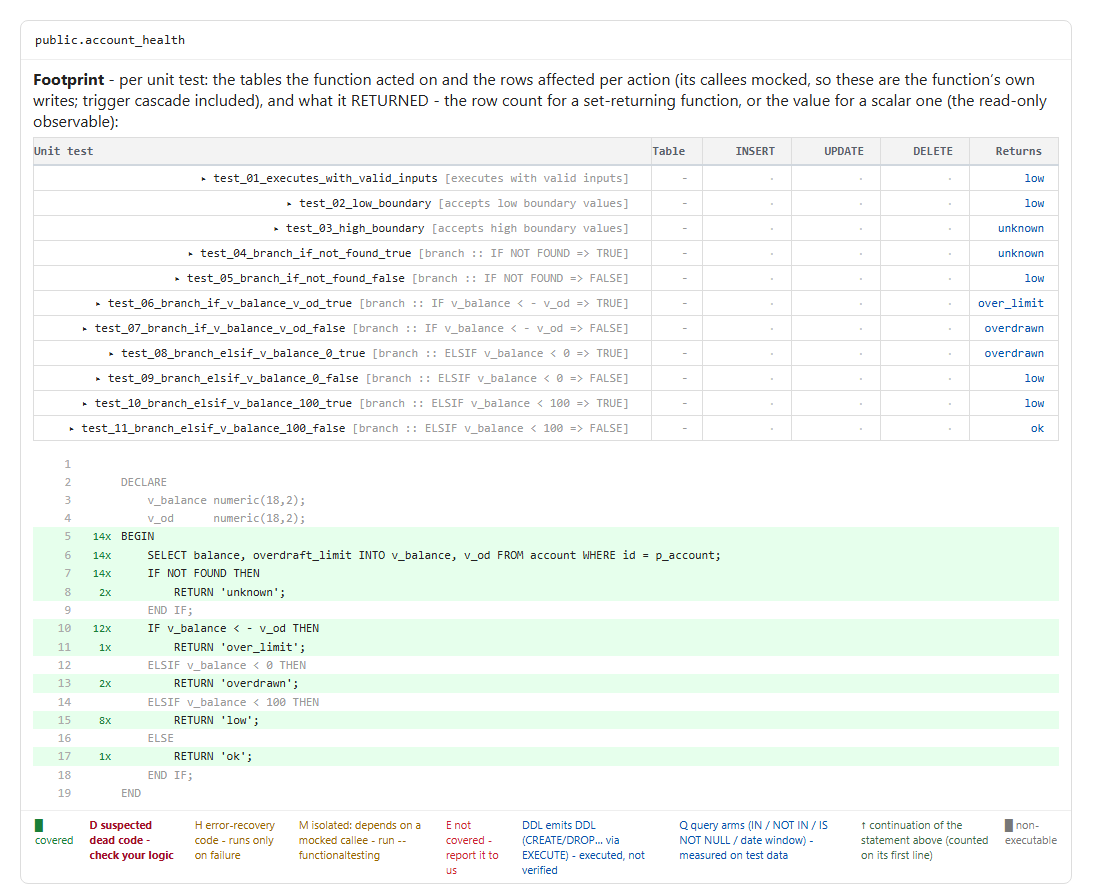Expand test_09_branch_elsif_v_balance_0_false row

point(98,379)
